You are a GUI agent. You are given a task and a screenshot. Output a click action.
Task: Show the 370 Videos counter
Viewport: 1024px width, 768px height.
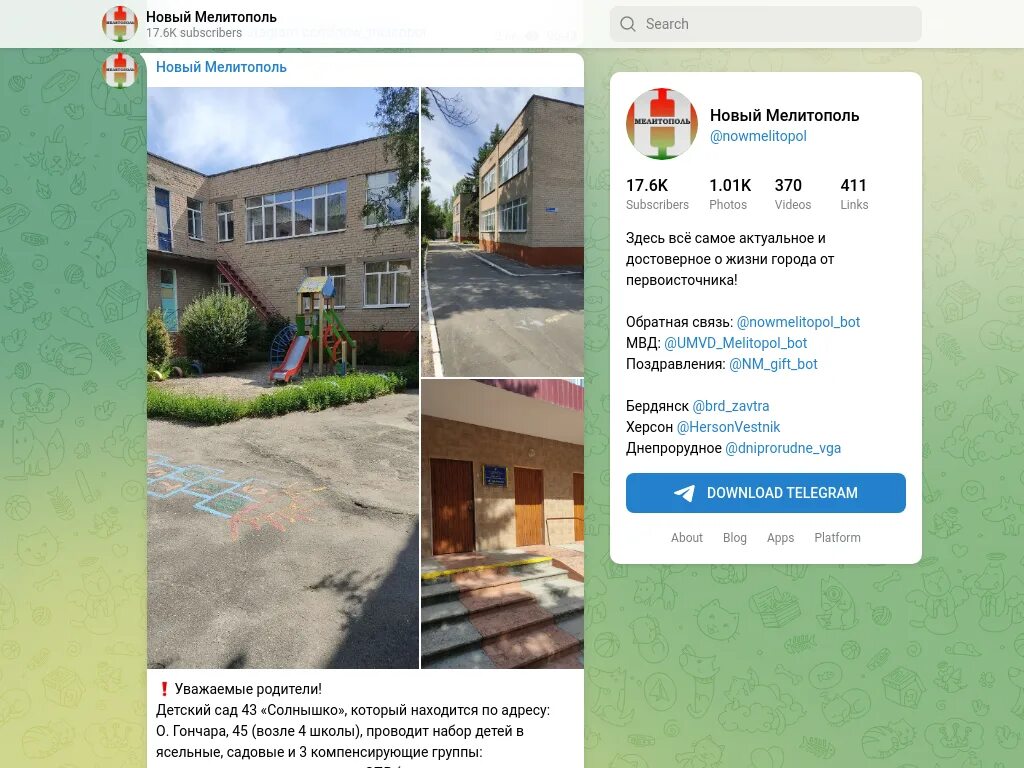coord(793,195)
